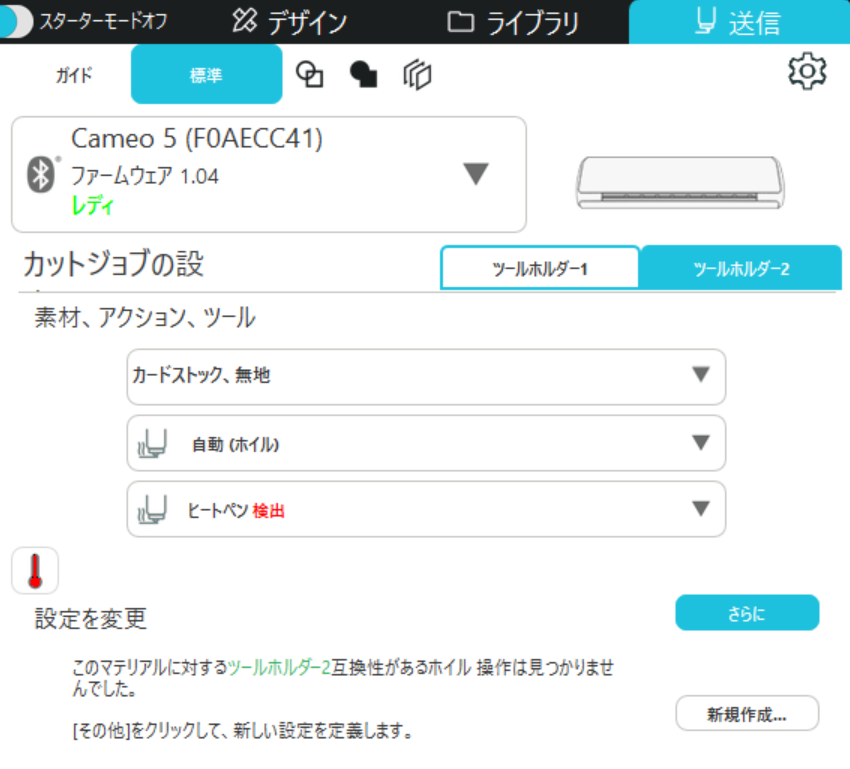Open the カードストック、無地 material dropdown
Screen dimensions: 850x769
[426, 377]
